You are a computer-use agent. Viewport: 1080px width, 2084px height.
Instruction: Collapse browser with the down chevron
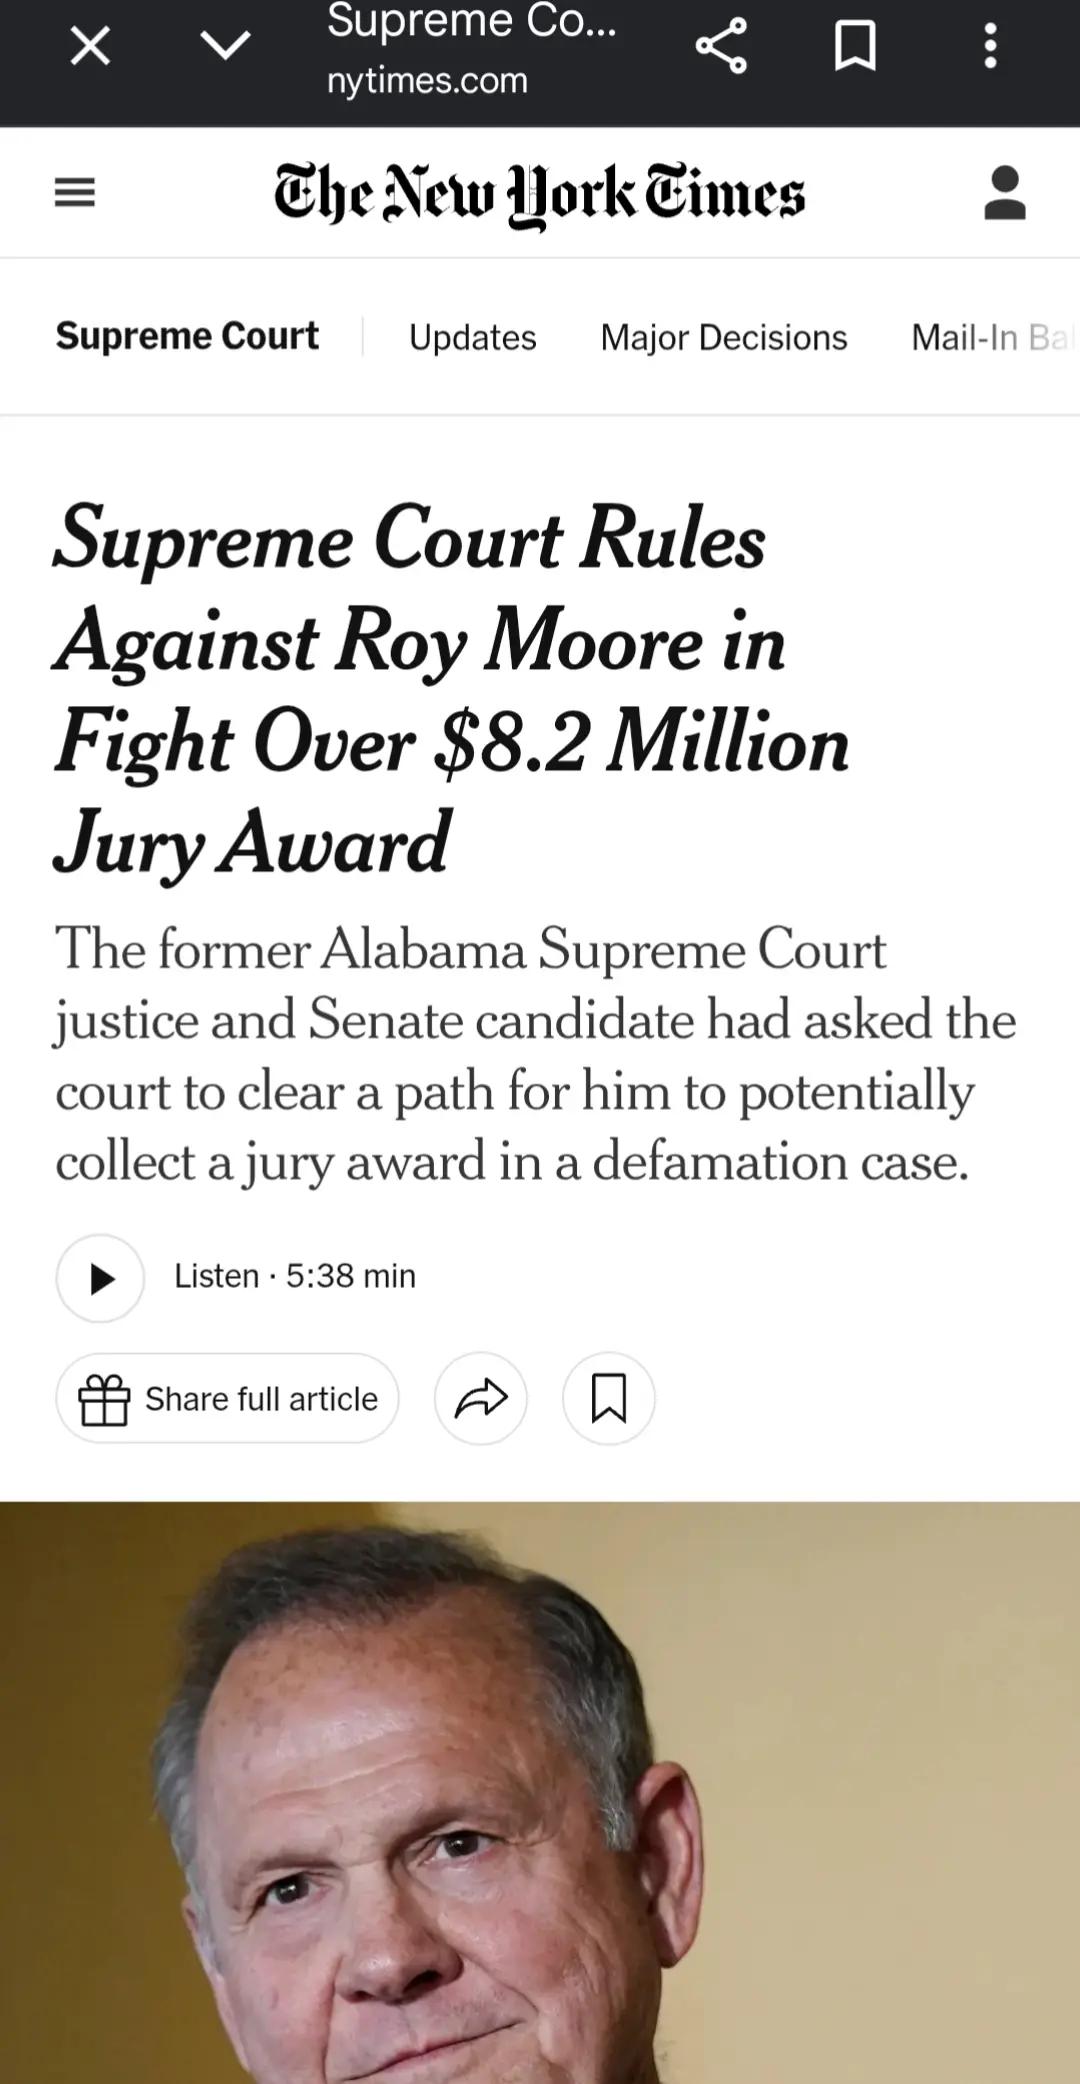click(x=225, y=46)
